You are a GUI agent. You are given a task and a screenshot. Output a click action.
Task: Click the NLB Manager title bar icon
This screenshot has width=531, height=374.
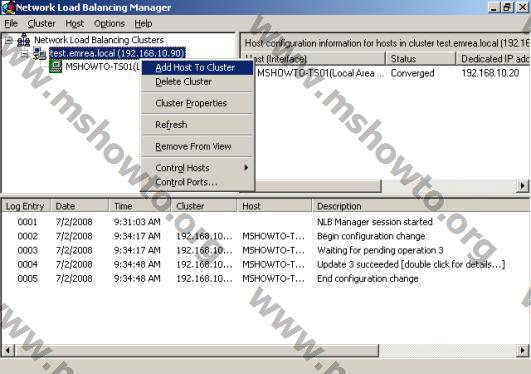8,7
